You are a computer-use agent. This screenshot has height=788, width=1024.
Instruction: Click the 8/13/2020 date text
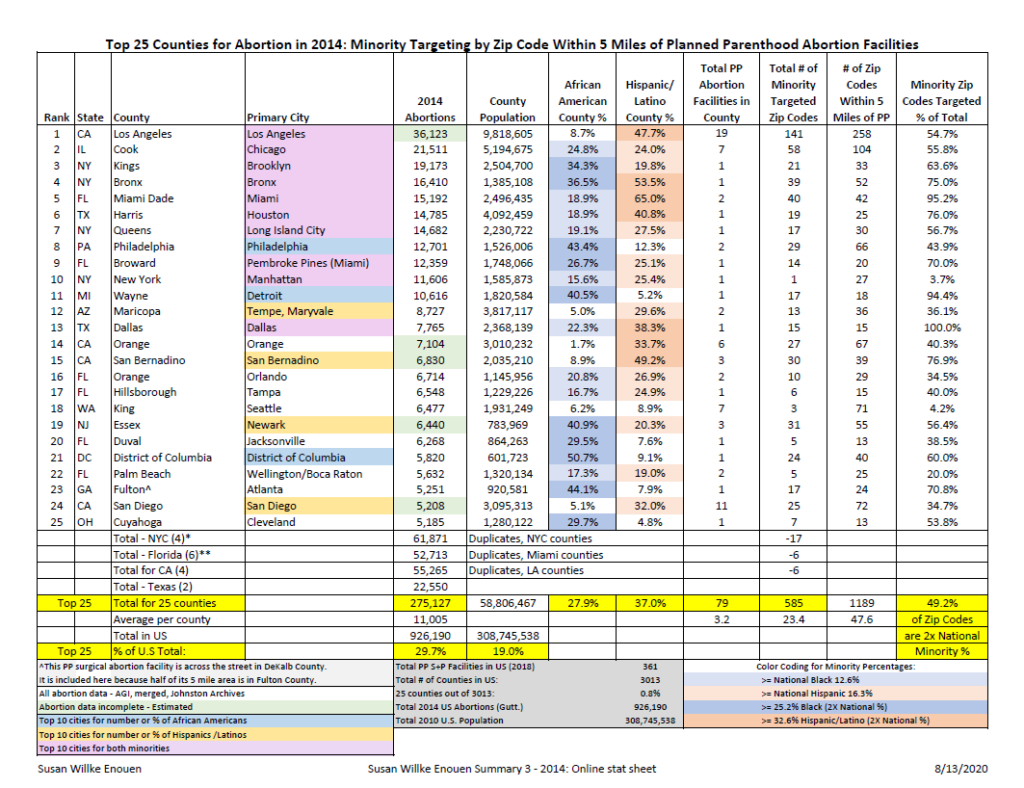(x=961, y=769)
